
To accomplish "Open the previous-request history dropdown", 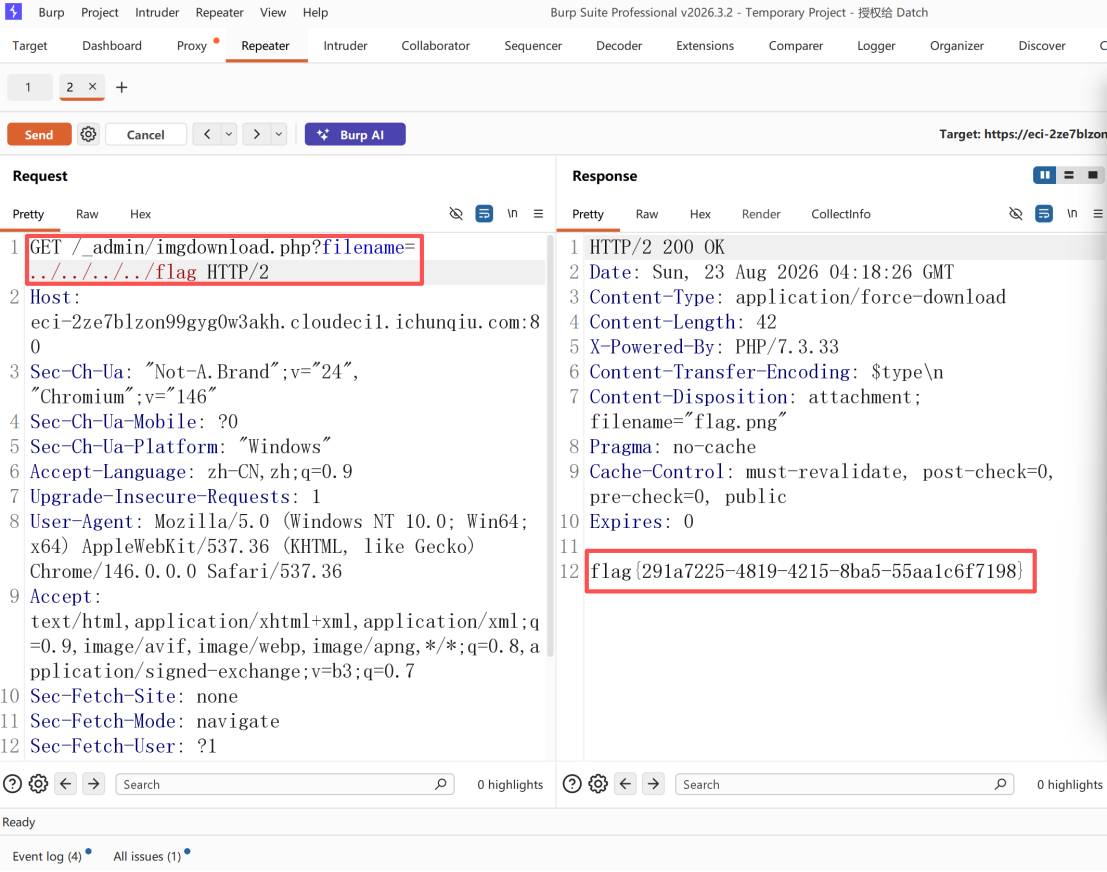I will (x=229, y=134).
